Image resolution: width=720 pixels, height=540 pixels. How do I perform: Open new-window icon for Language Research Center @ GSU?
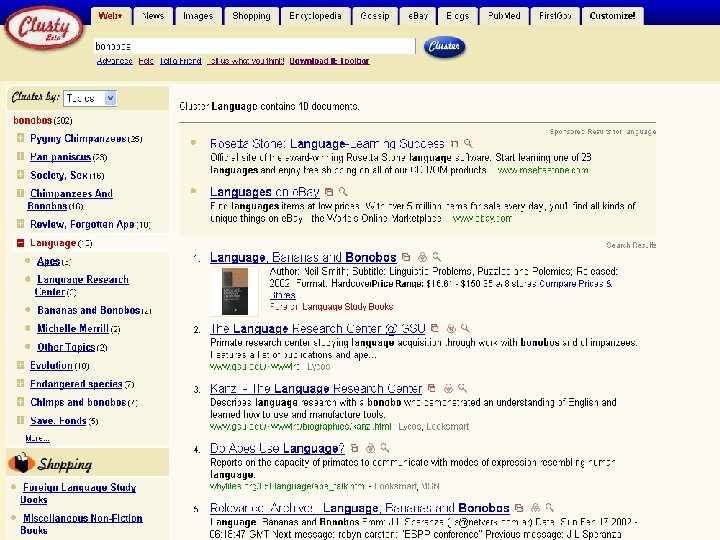(434, 328)
